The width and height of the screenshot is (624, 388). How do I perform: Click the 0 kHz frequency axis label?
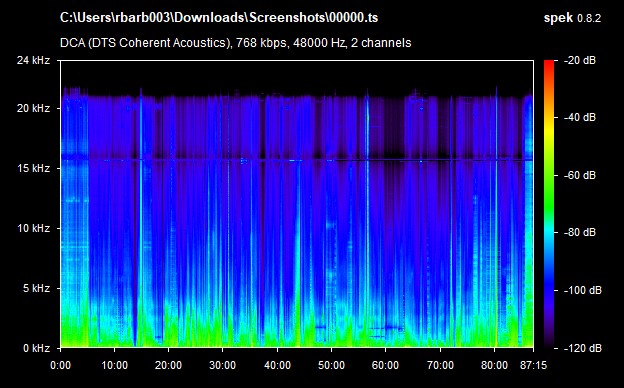[36, 348]
